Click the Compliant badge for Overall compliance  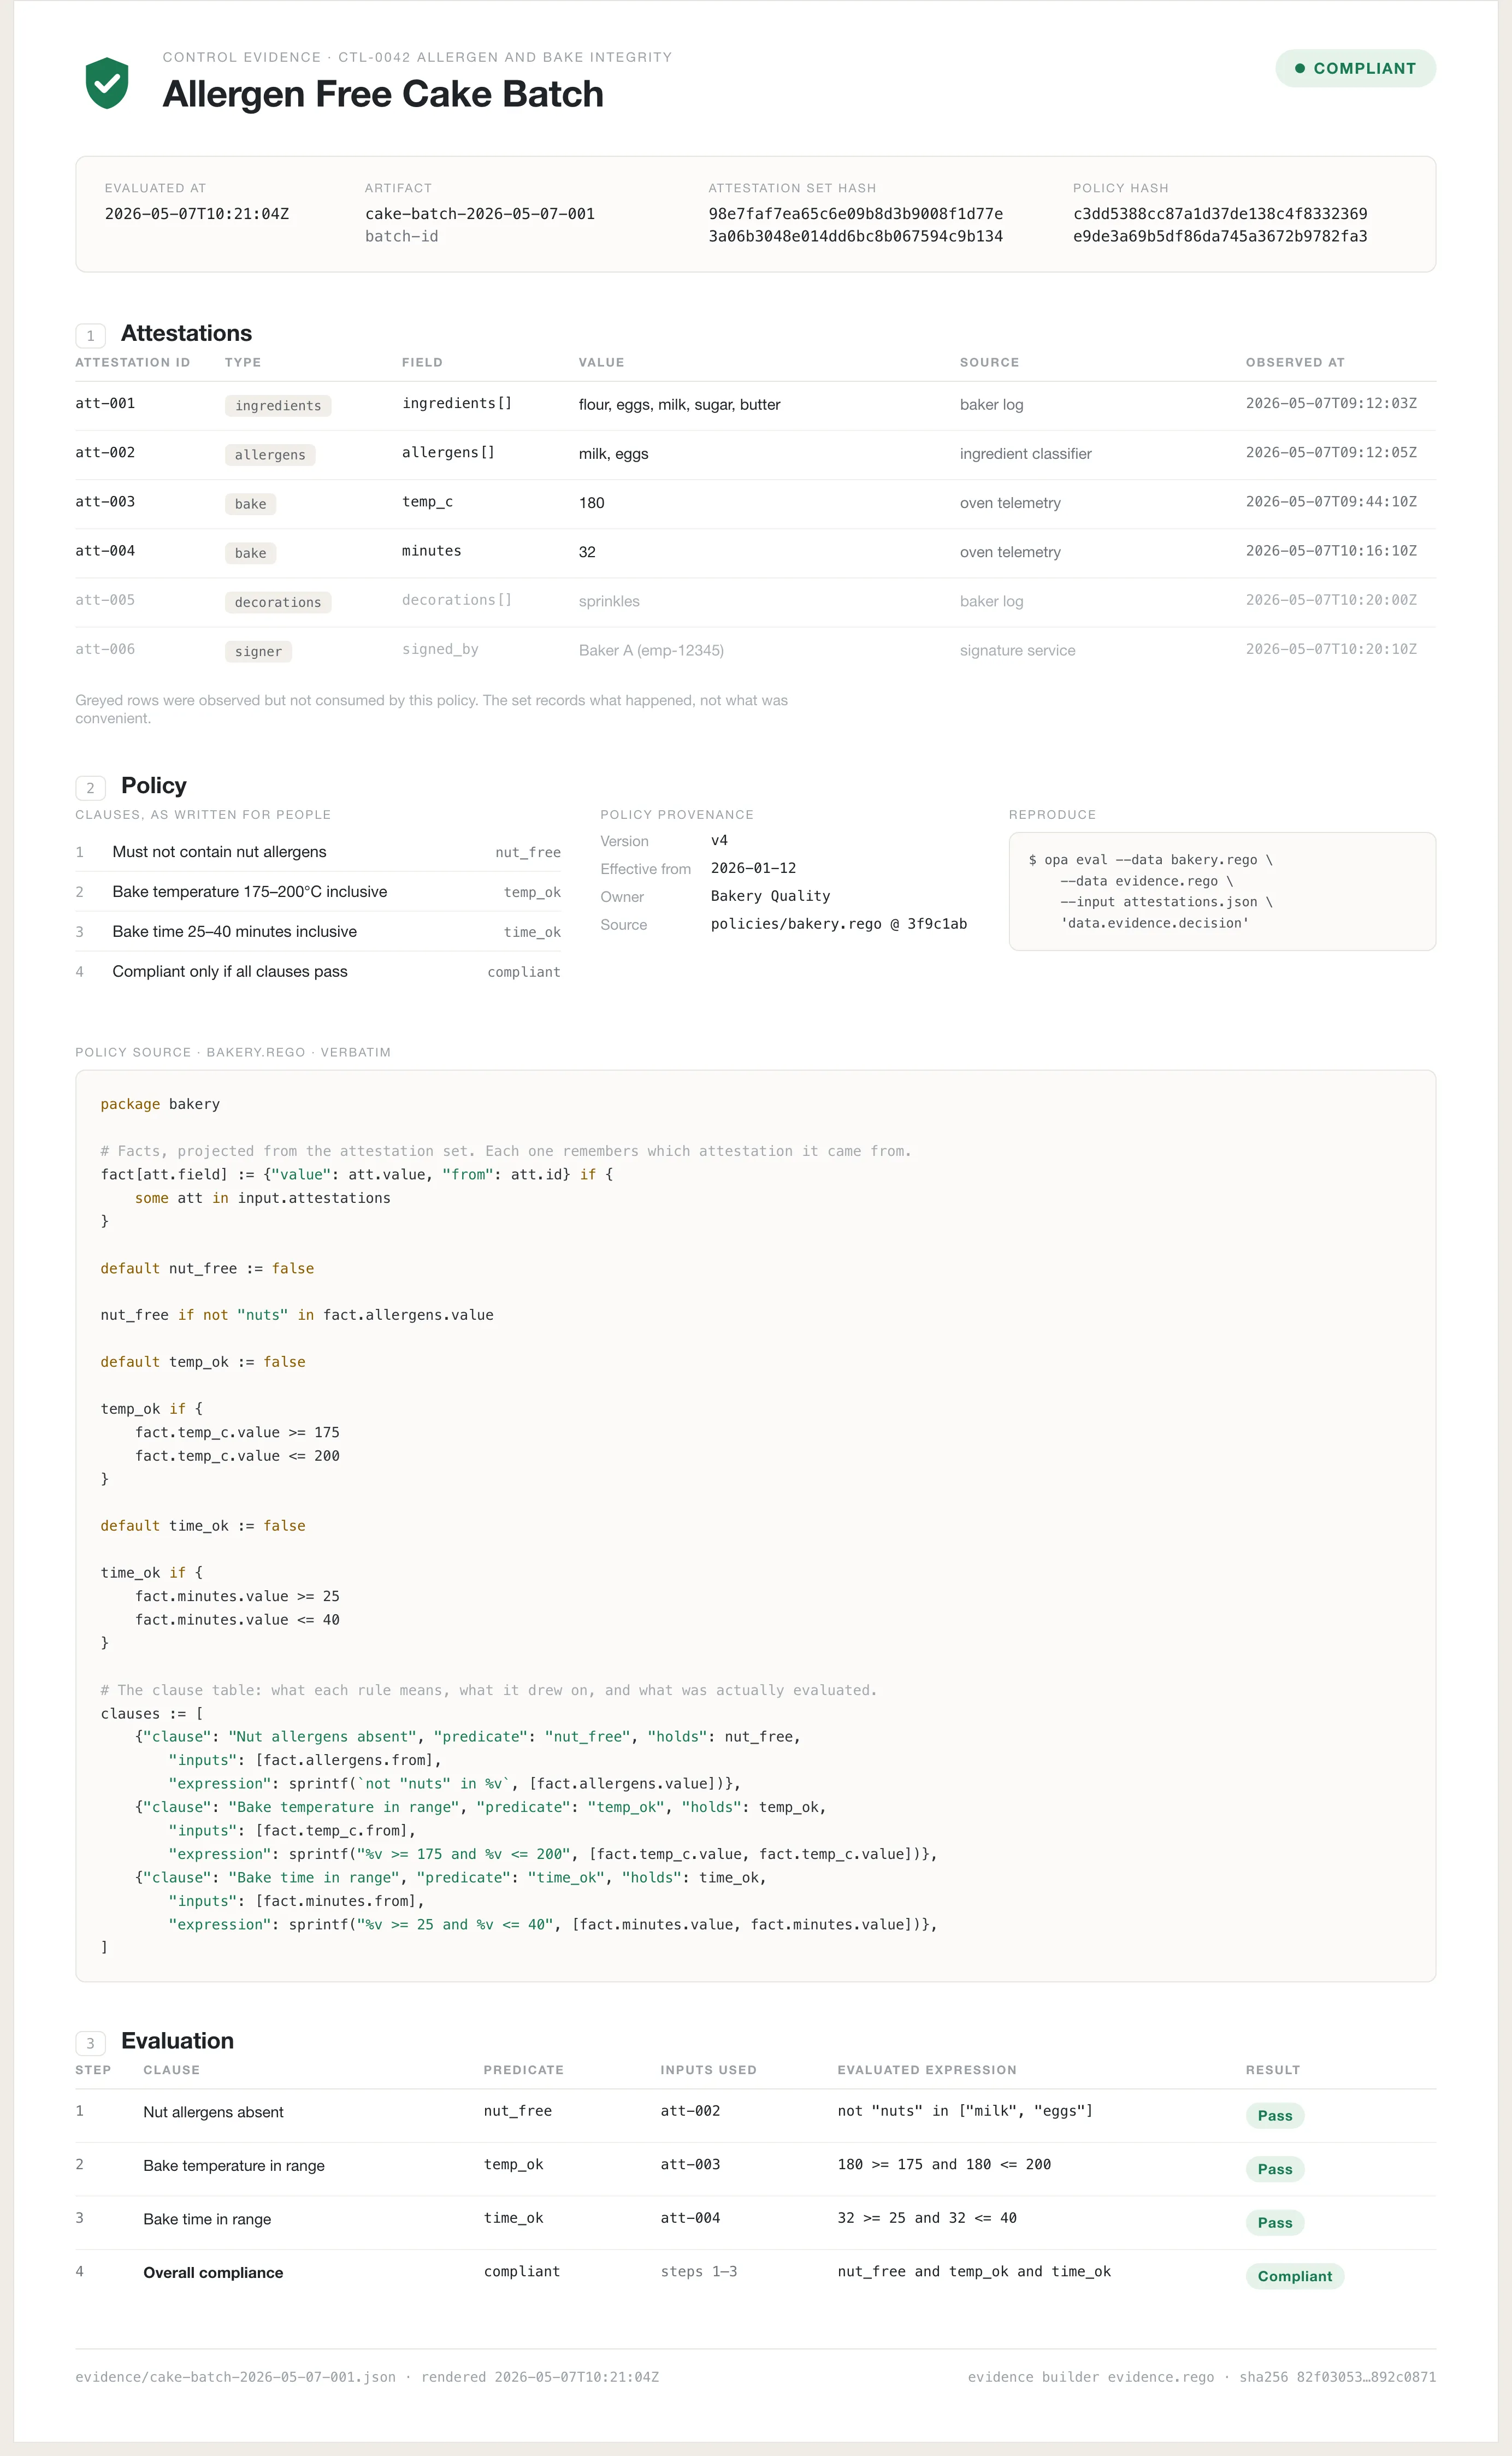pos(1294,2276)
